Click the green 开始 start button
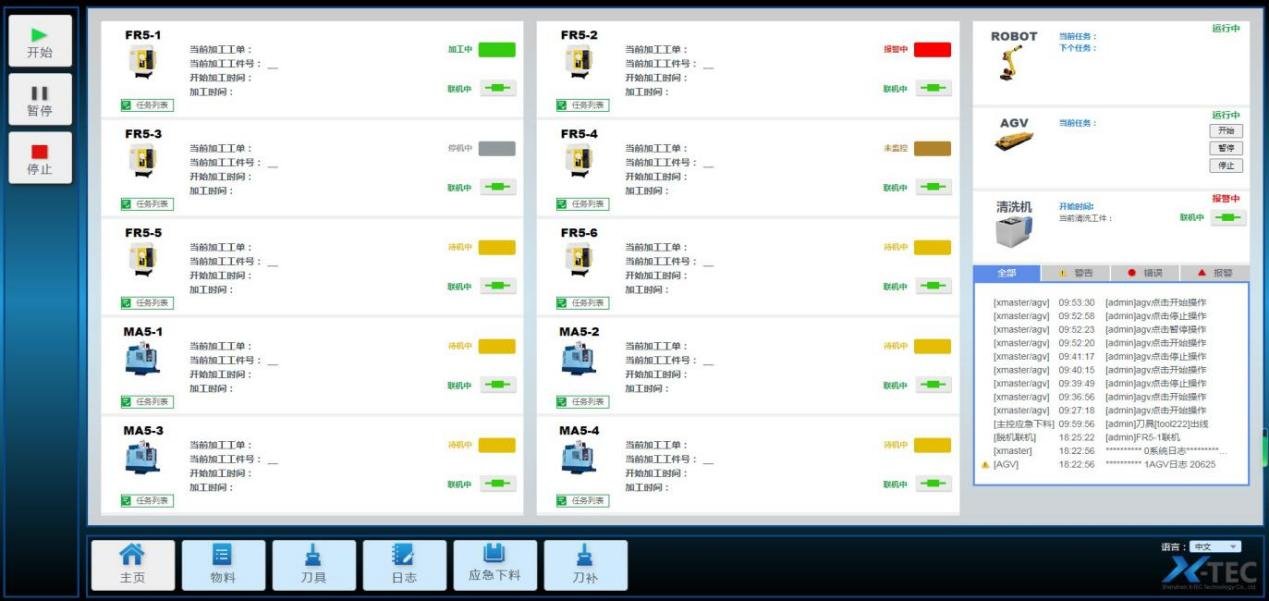The height and width of the screenshot is (601, 1269). pyautogui.click(x=40, y=41)
